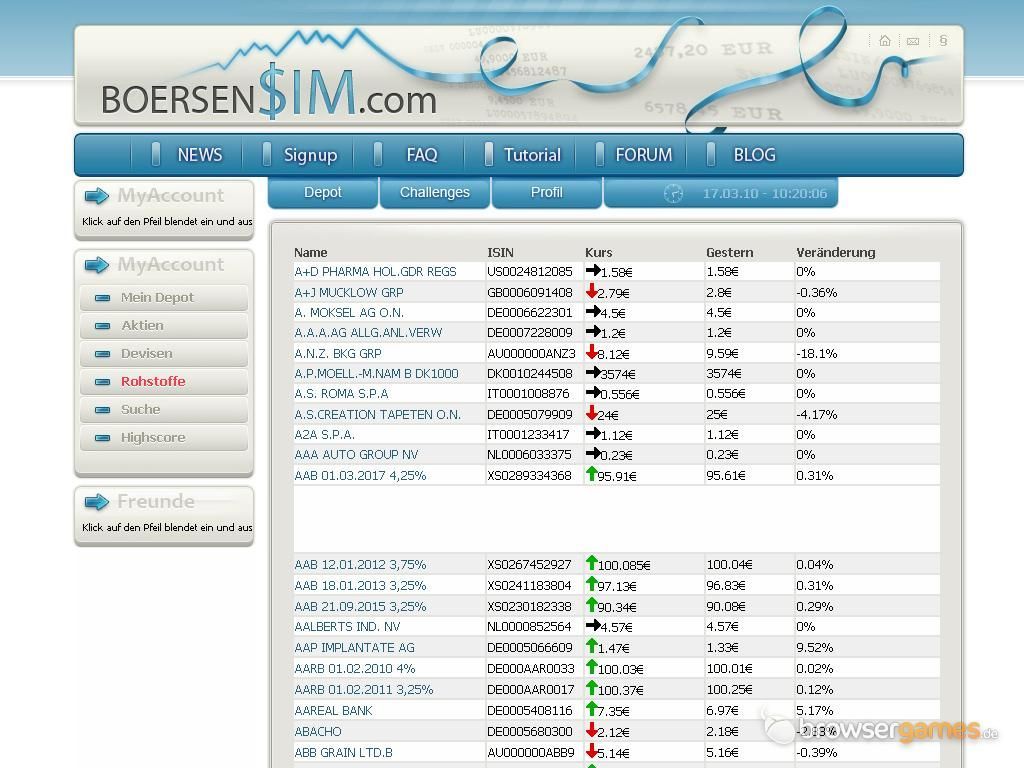Open the Signup page
1024x768 pixels.
coord(310,155)
